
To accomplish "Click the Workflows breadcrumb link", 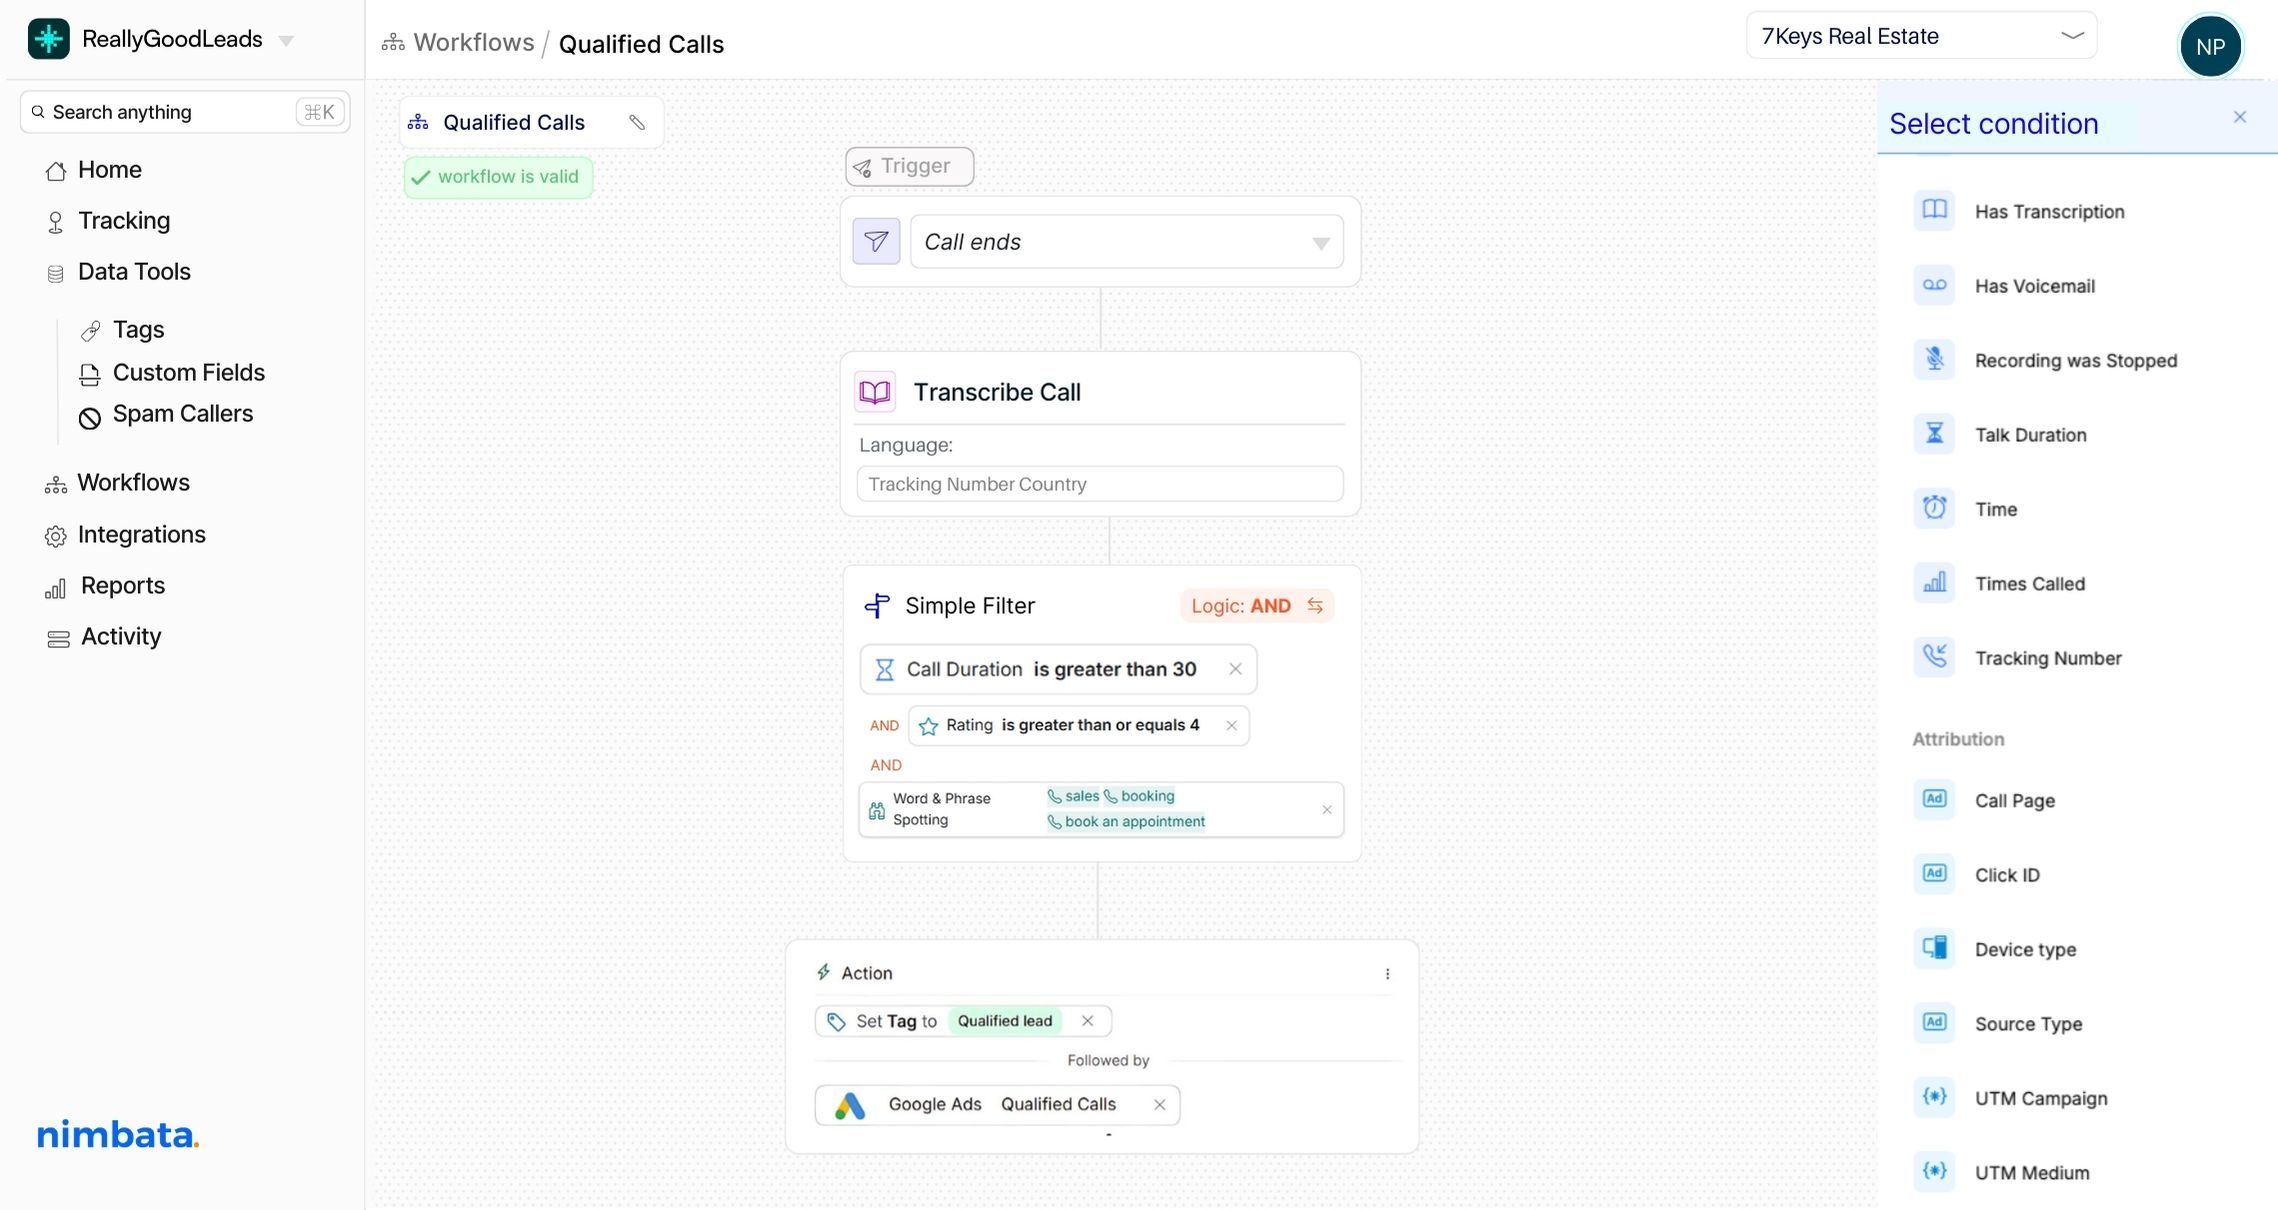I will 473,43.
